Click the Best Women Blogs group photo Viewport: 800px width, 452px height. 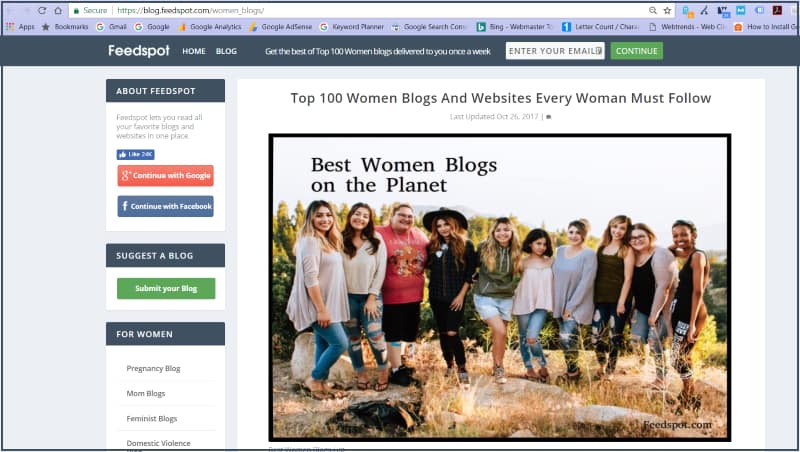click(499, 287)
